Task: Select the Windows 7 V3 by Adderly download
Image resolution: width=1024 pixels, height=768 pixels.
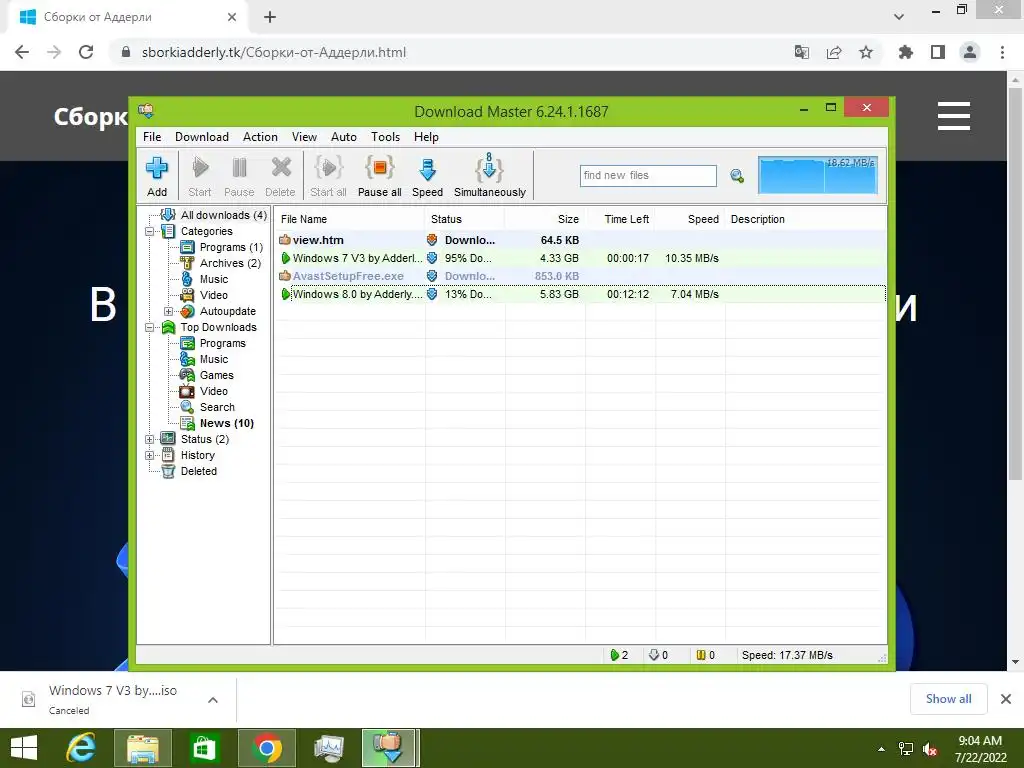Action: pos(581,259)
